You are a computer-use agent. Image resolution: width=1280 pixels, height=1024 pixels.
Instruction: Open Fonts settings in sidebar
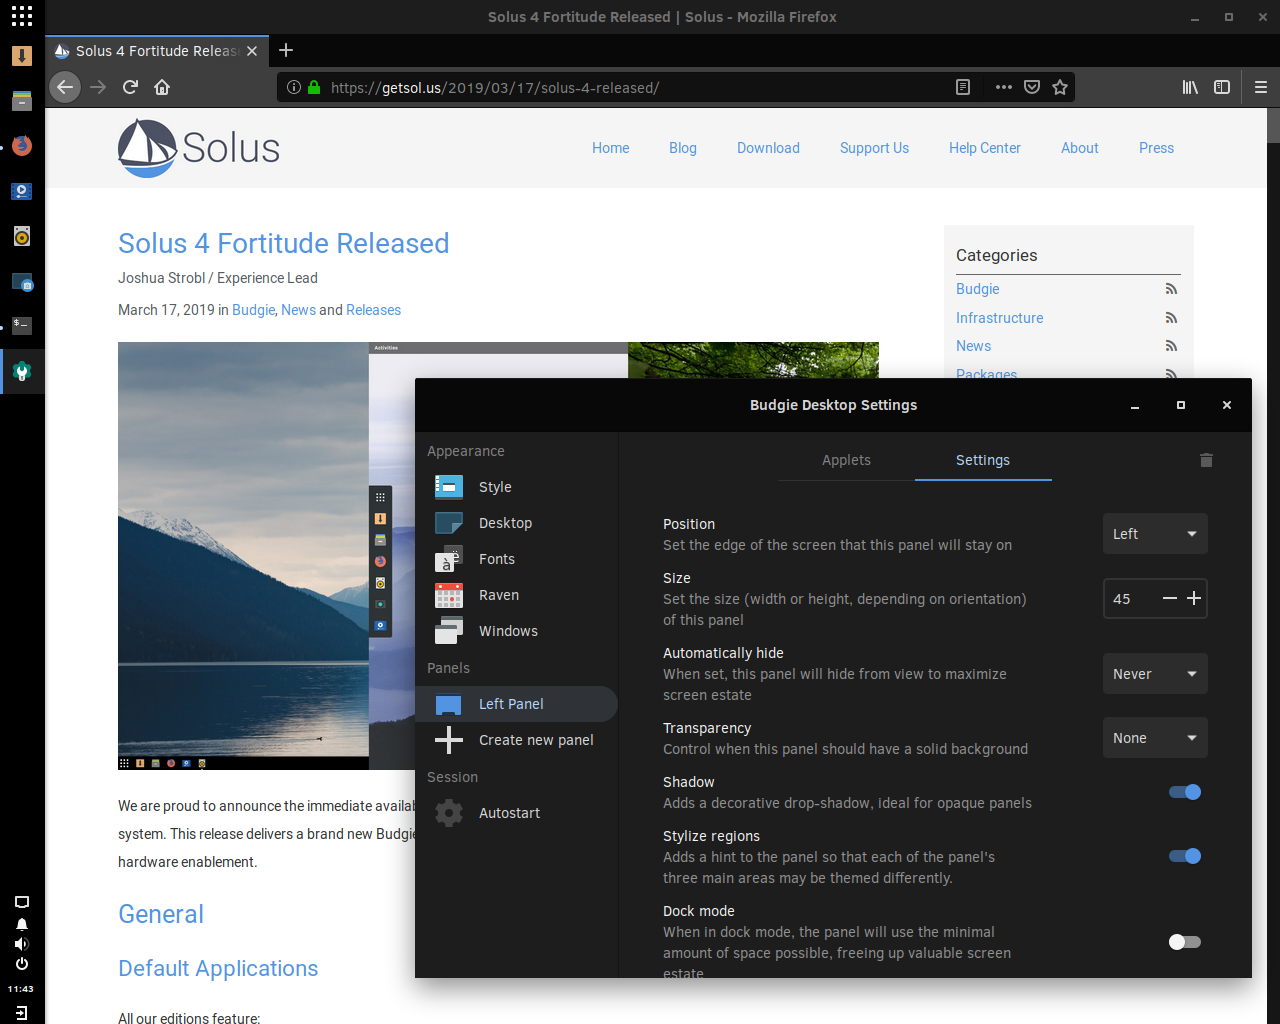point(516,559)
